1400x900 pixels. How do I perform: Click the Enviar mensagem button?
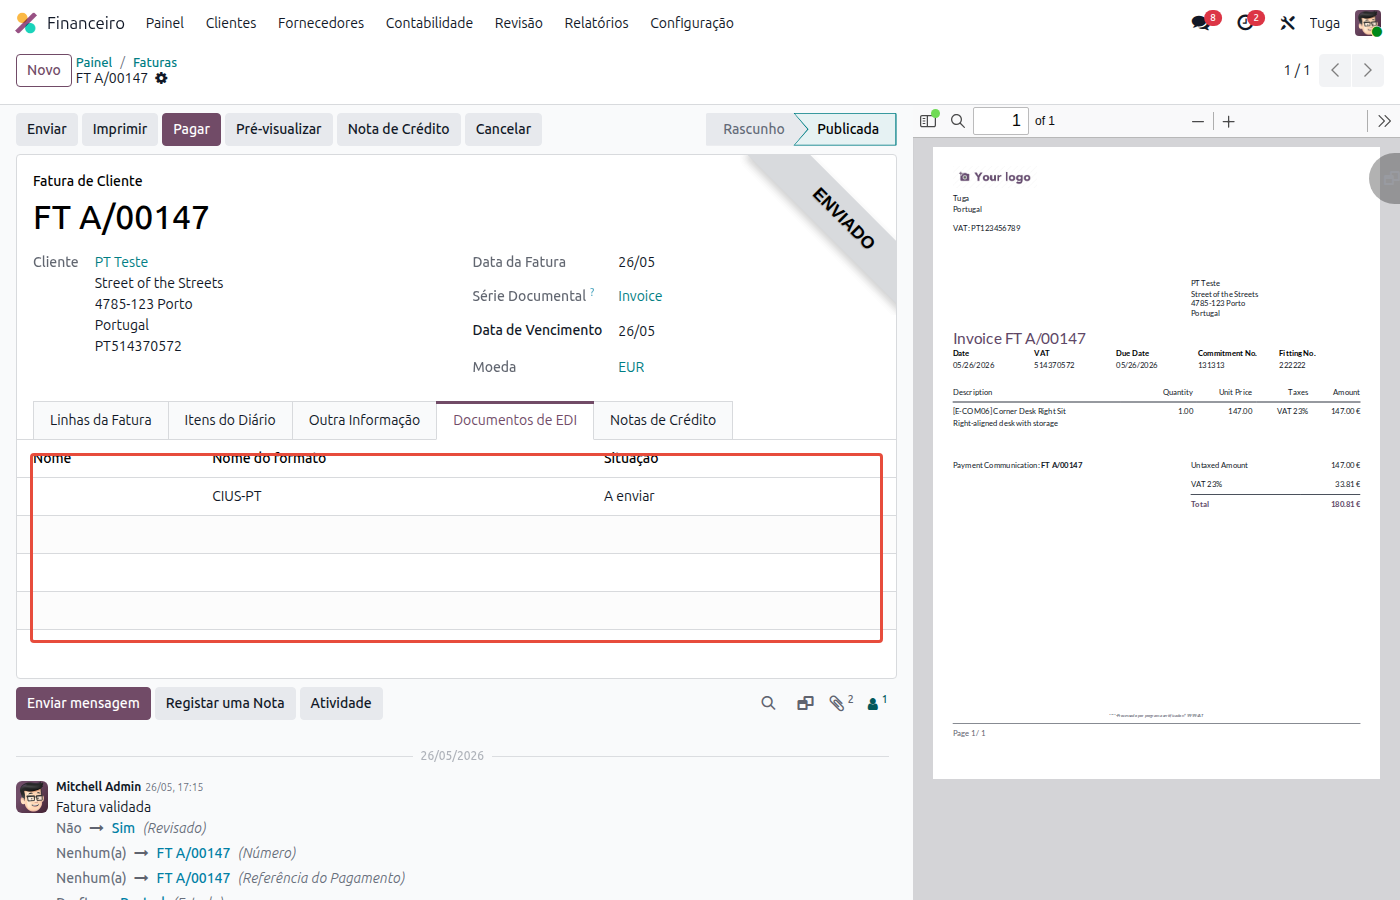(83, 703)
